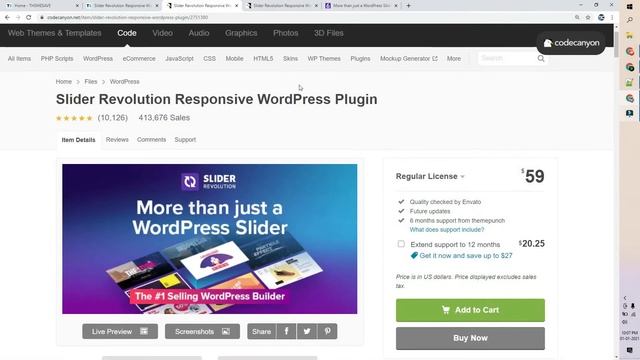Open the Reviews tab
The image size is (640, 360).
point(117,140)
